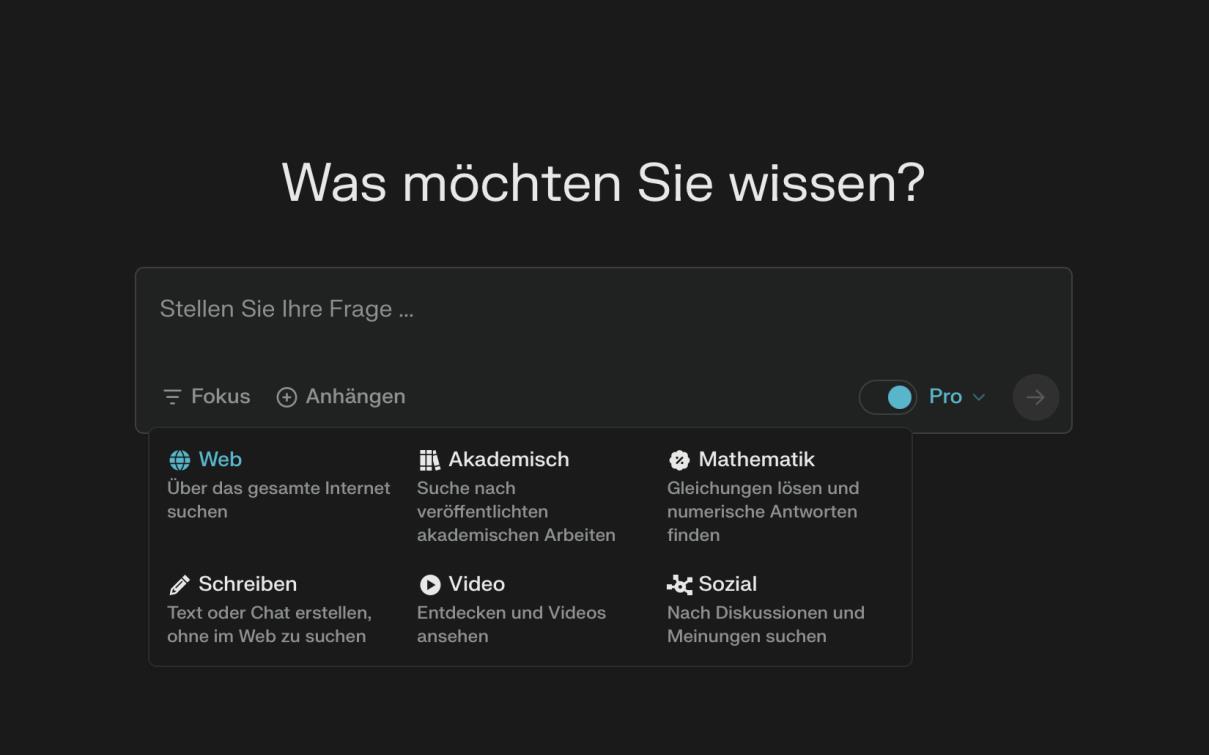The height and width of the screenshot is (755, 1209).
Task: Collapse the Fokus menu via Fokus label
Action: point(220,397)
